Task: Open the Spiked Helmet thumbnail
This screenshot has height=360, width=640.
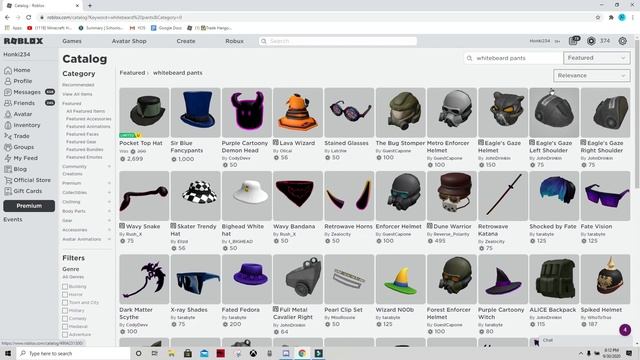Action: (605, 279)
